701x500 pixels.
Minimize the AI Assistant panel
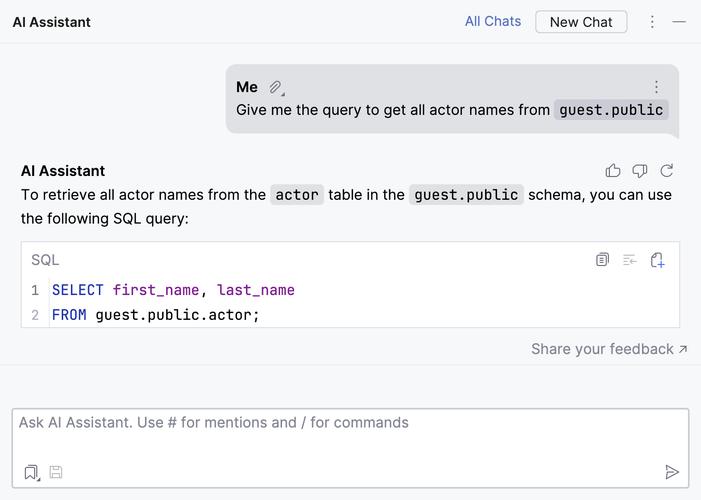pos(679,21)
